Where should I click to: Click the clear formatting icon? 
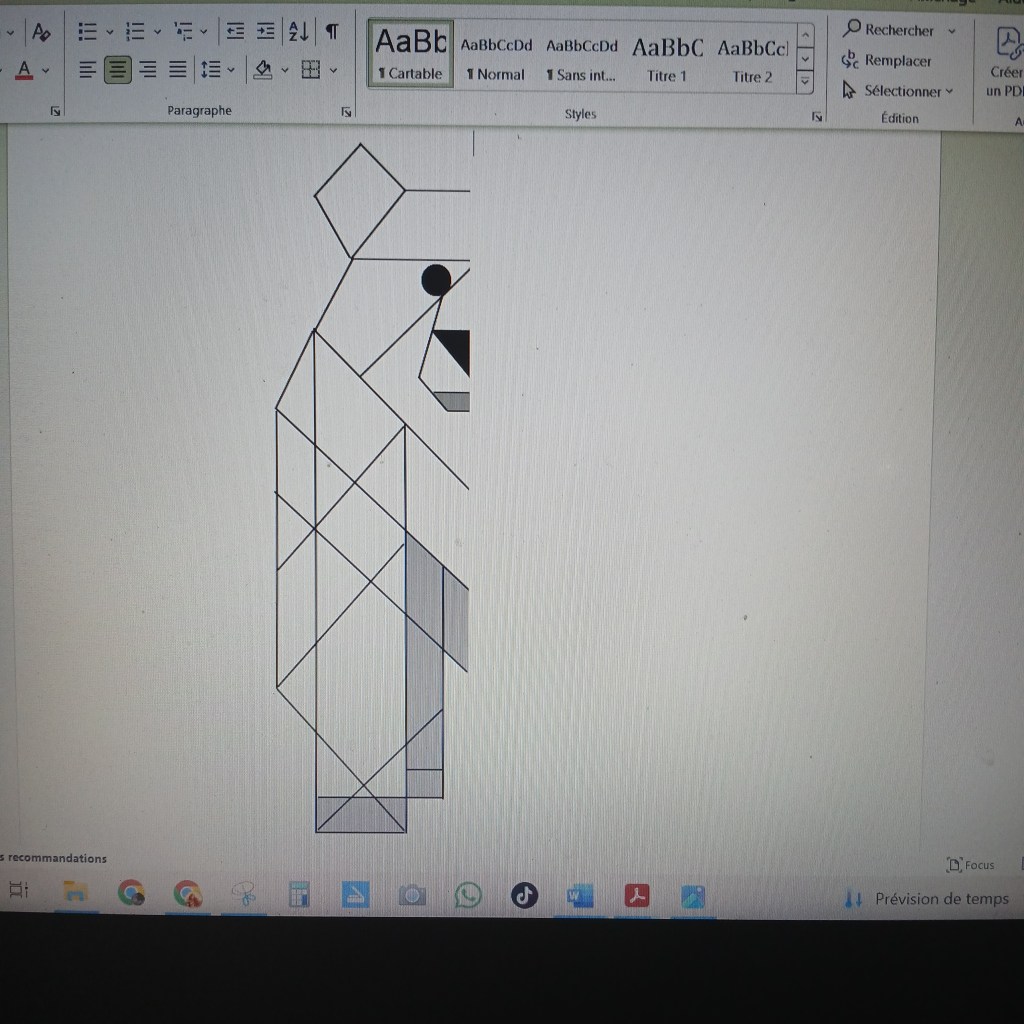(x=39, y=32)
